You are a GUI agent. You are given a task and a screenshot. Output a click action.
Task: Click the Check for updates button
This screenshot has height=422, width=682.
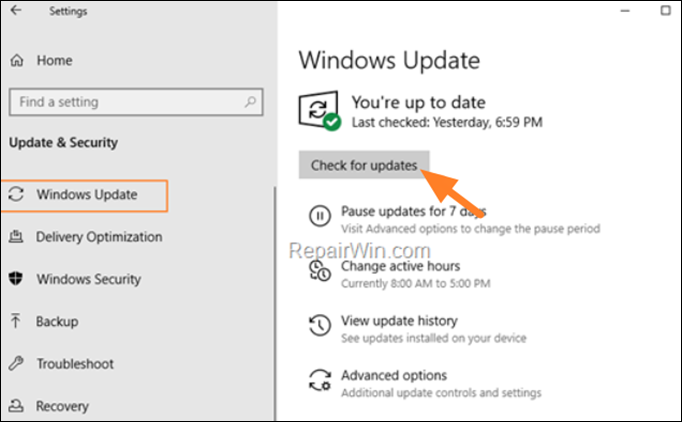click(x=364, y=165)
